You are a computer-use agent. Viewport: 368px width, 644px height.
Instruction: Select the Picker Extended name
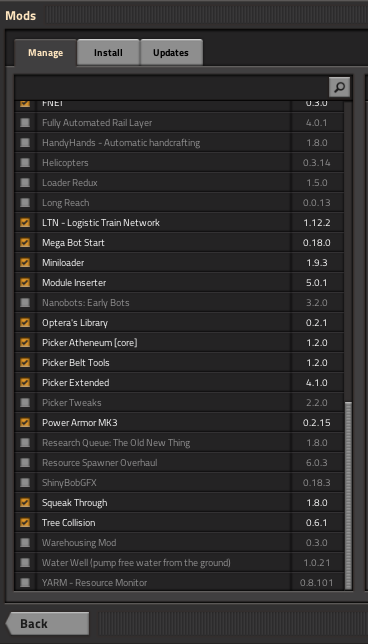76,382
